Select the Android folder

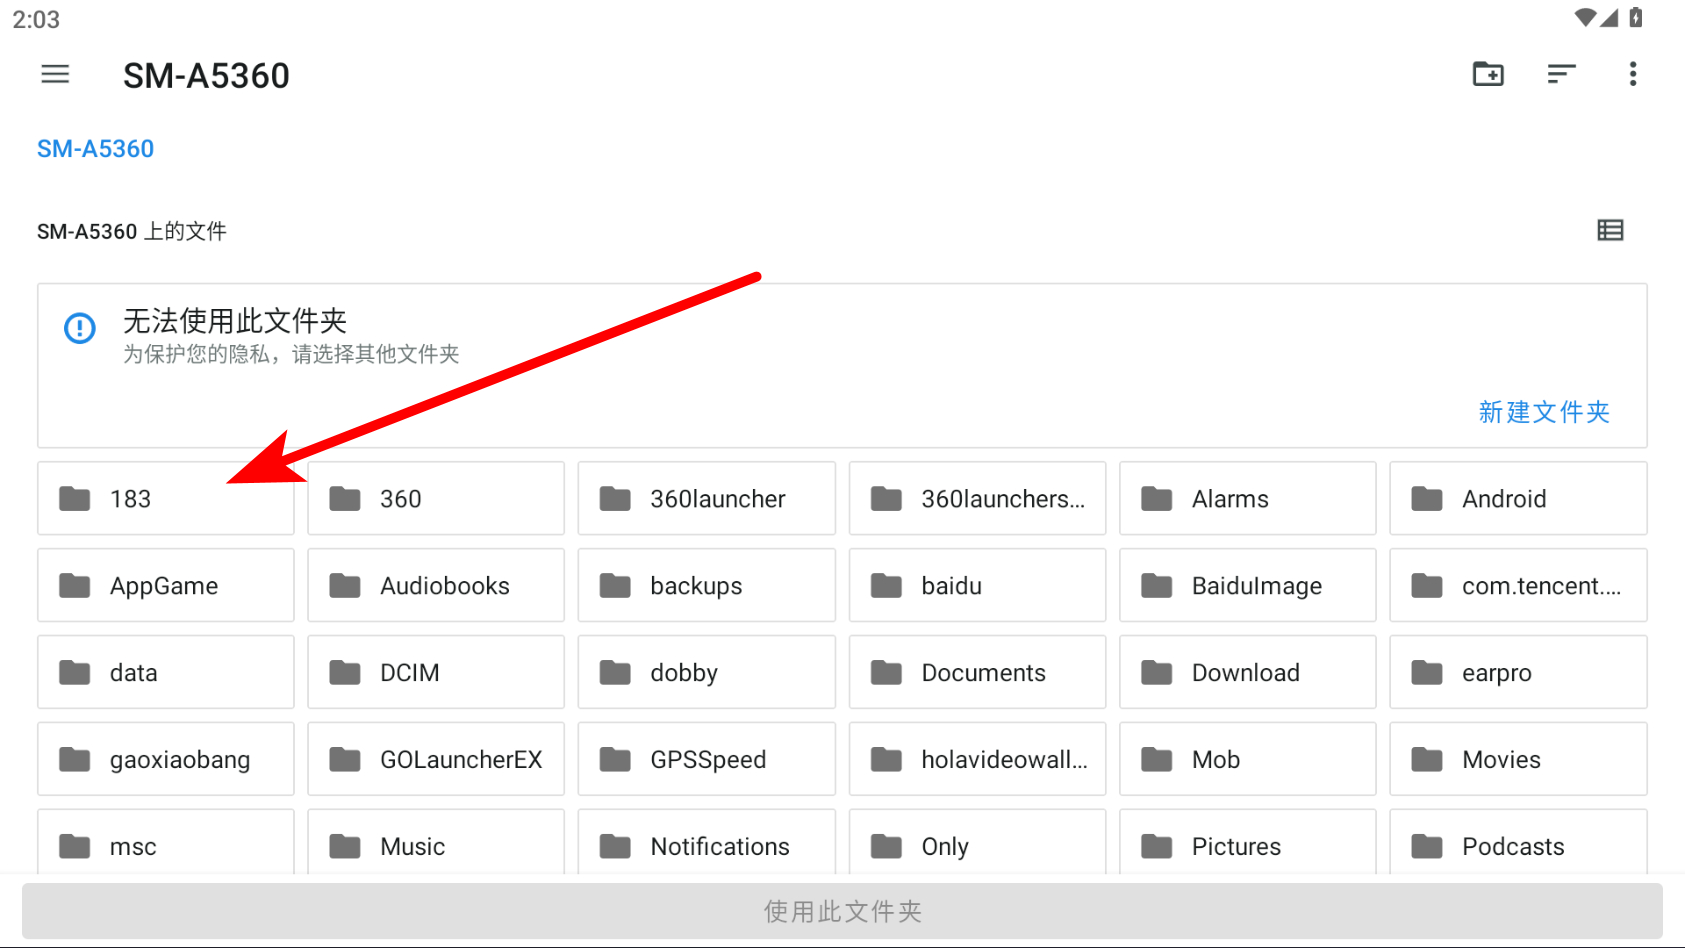click(1518, 498)
